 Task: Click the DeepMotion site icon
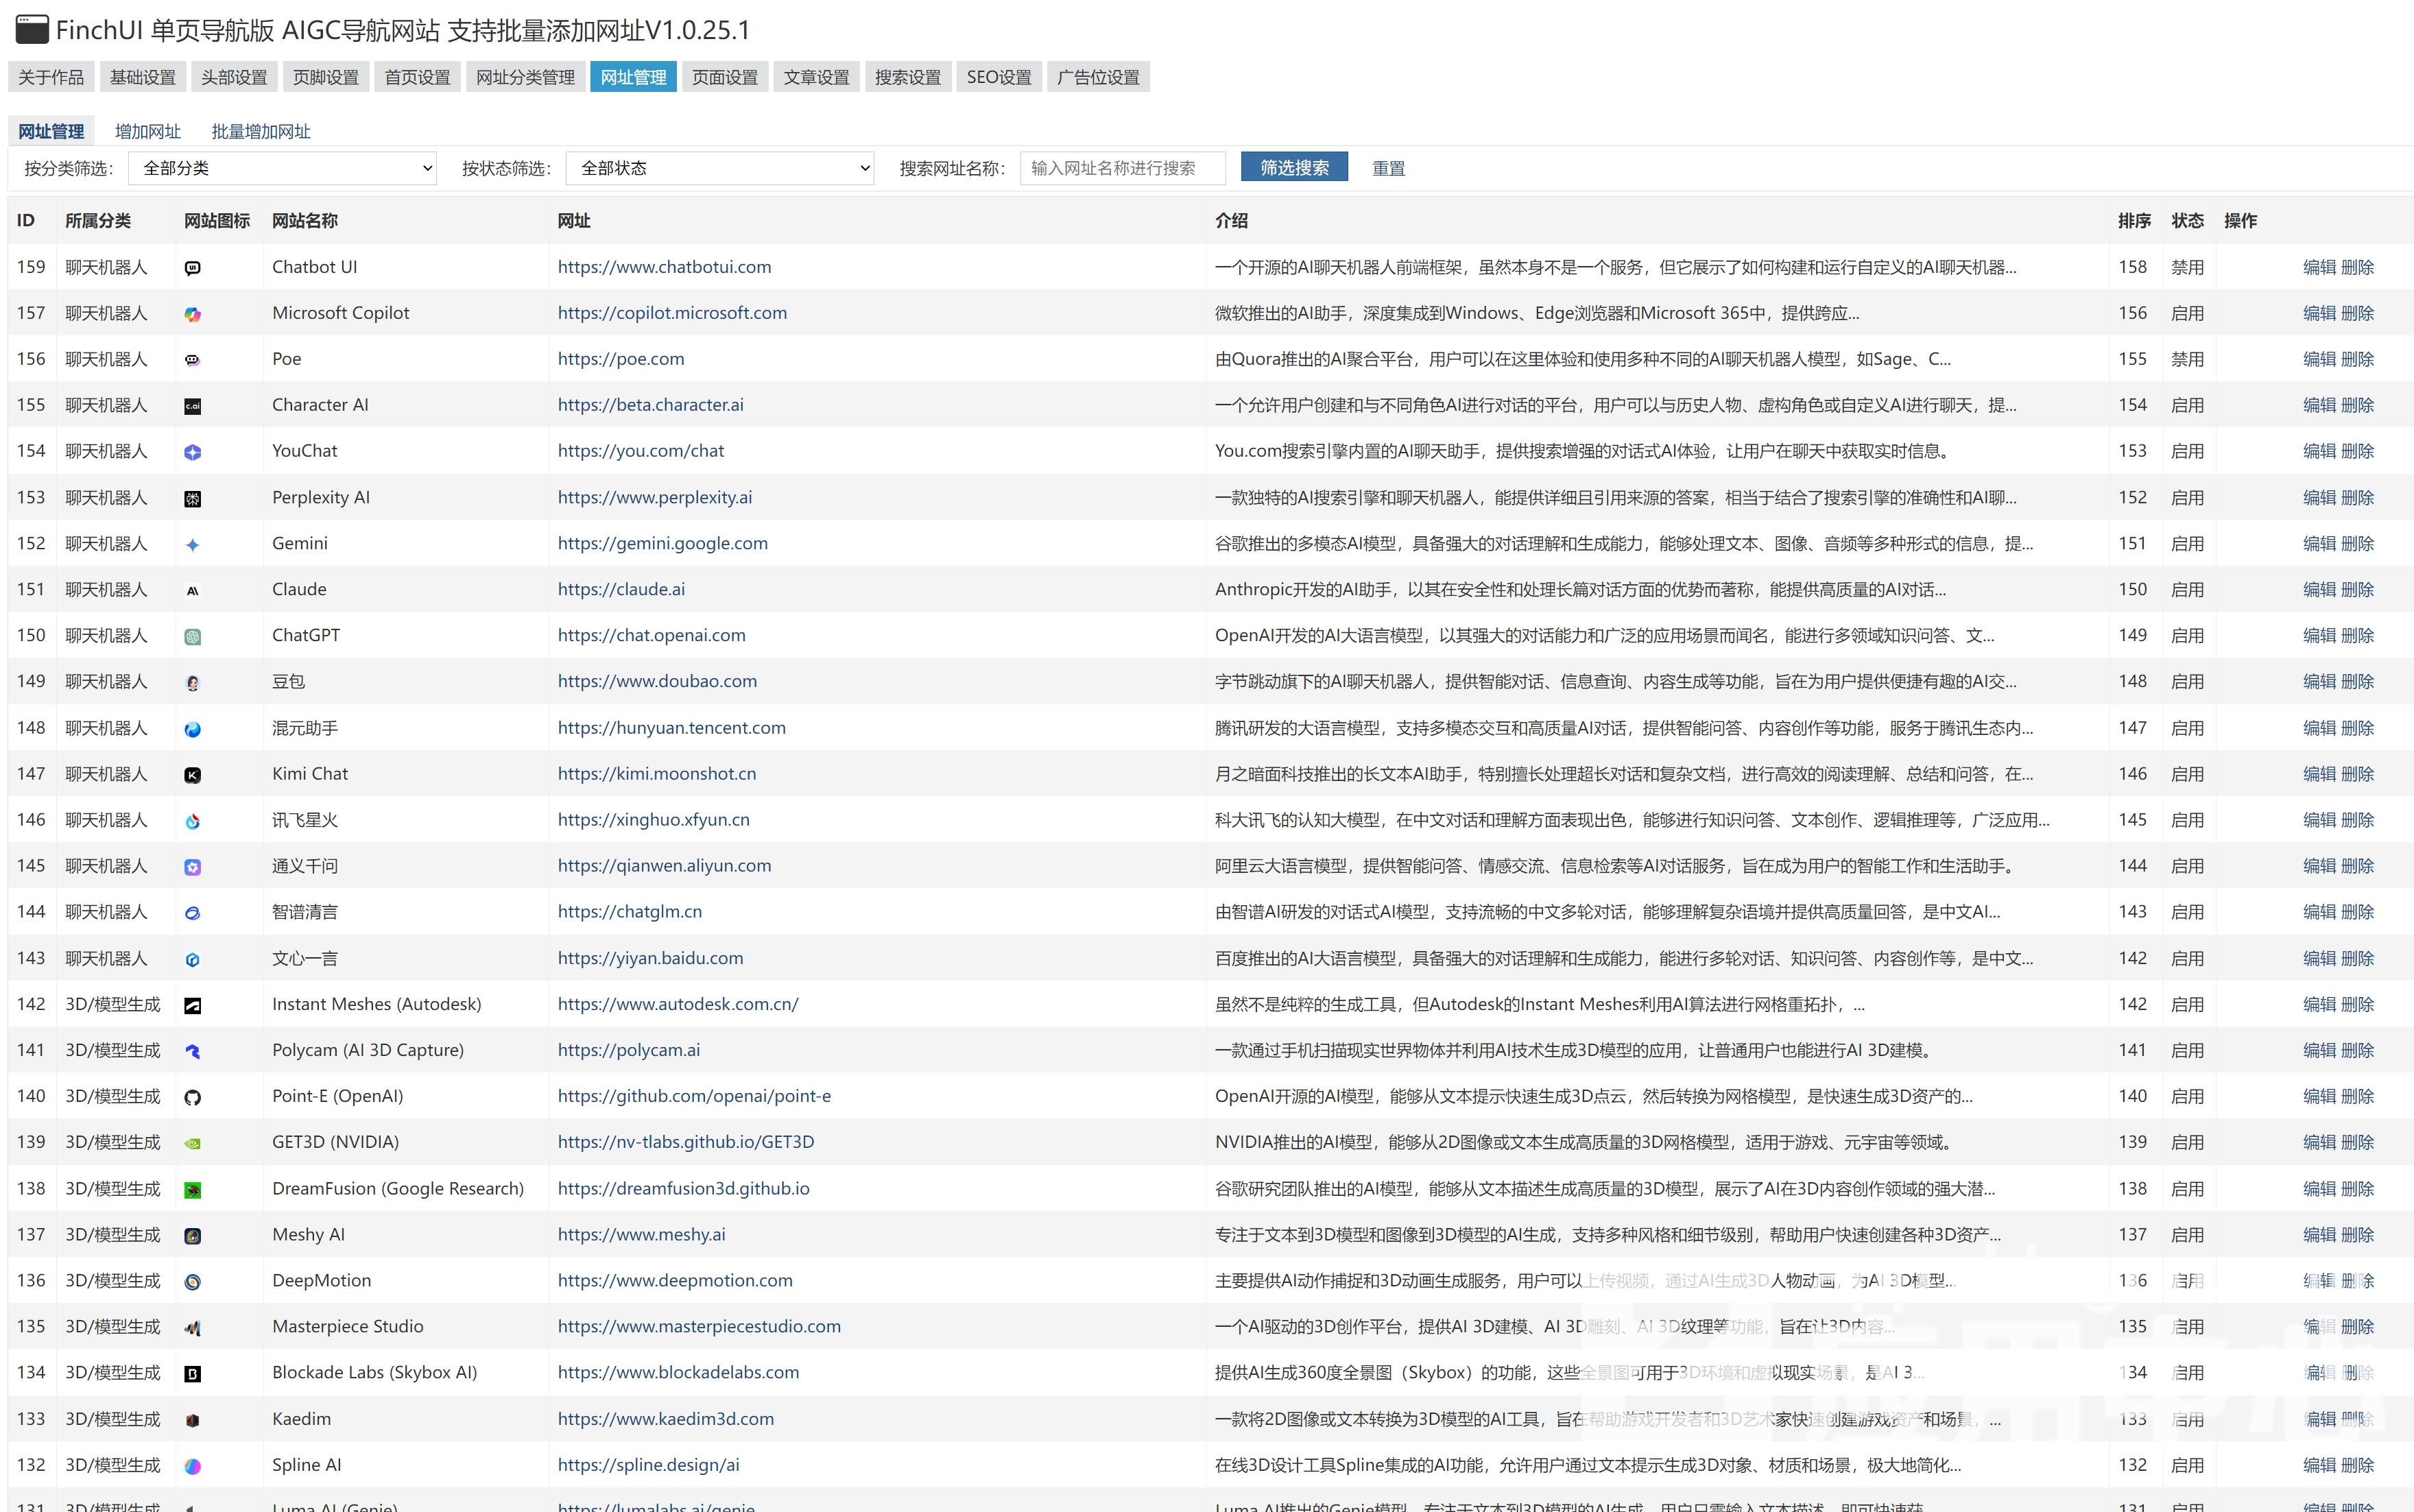[x=193, y=1282]
